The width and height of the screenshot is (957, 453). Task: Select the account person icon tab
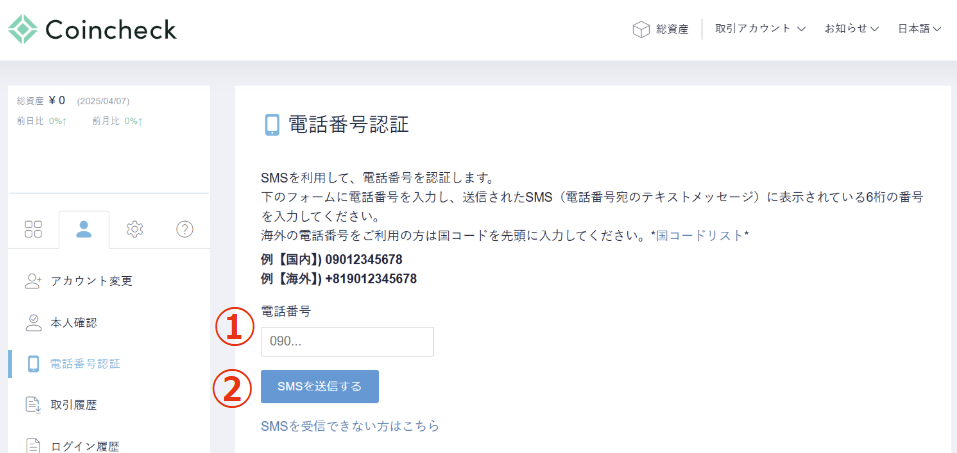click(x=84, y=229)
